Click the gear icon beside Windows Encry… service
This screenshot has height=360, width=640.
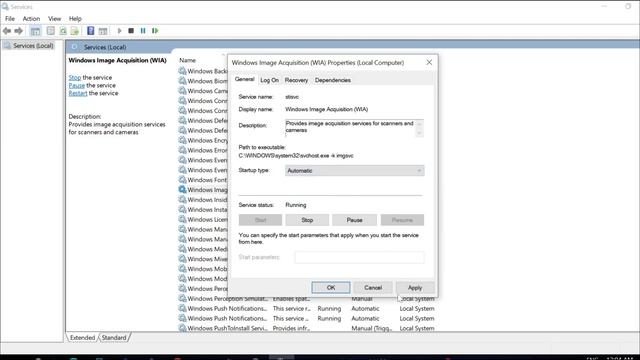click(182, 140)
